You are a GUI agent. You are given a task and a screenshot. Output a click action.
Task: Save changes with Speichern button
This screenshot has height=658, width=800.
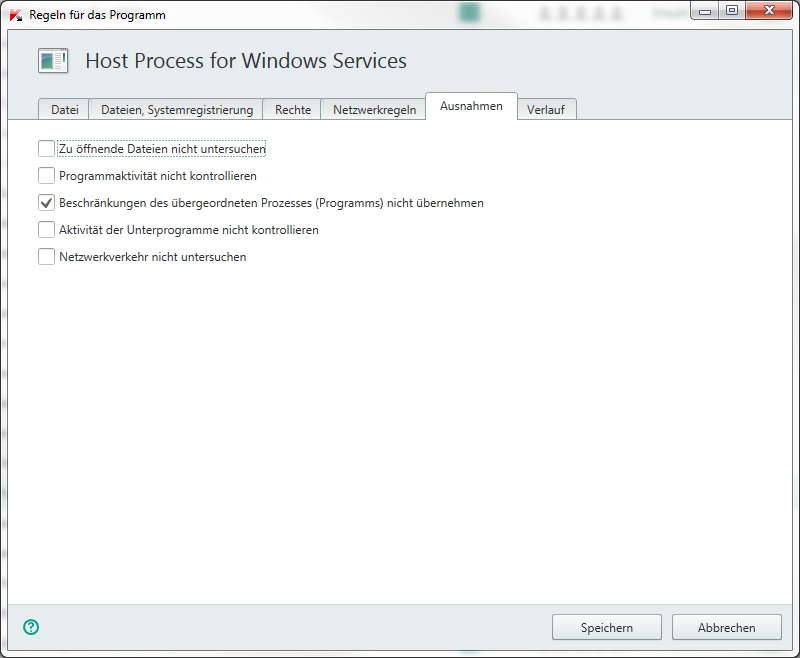pos(607,627)
